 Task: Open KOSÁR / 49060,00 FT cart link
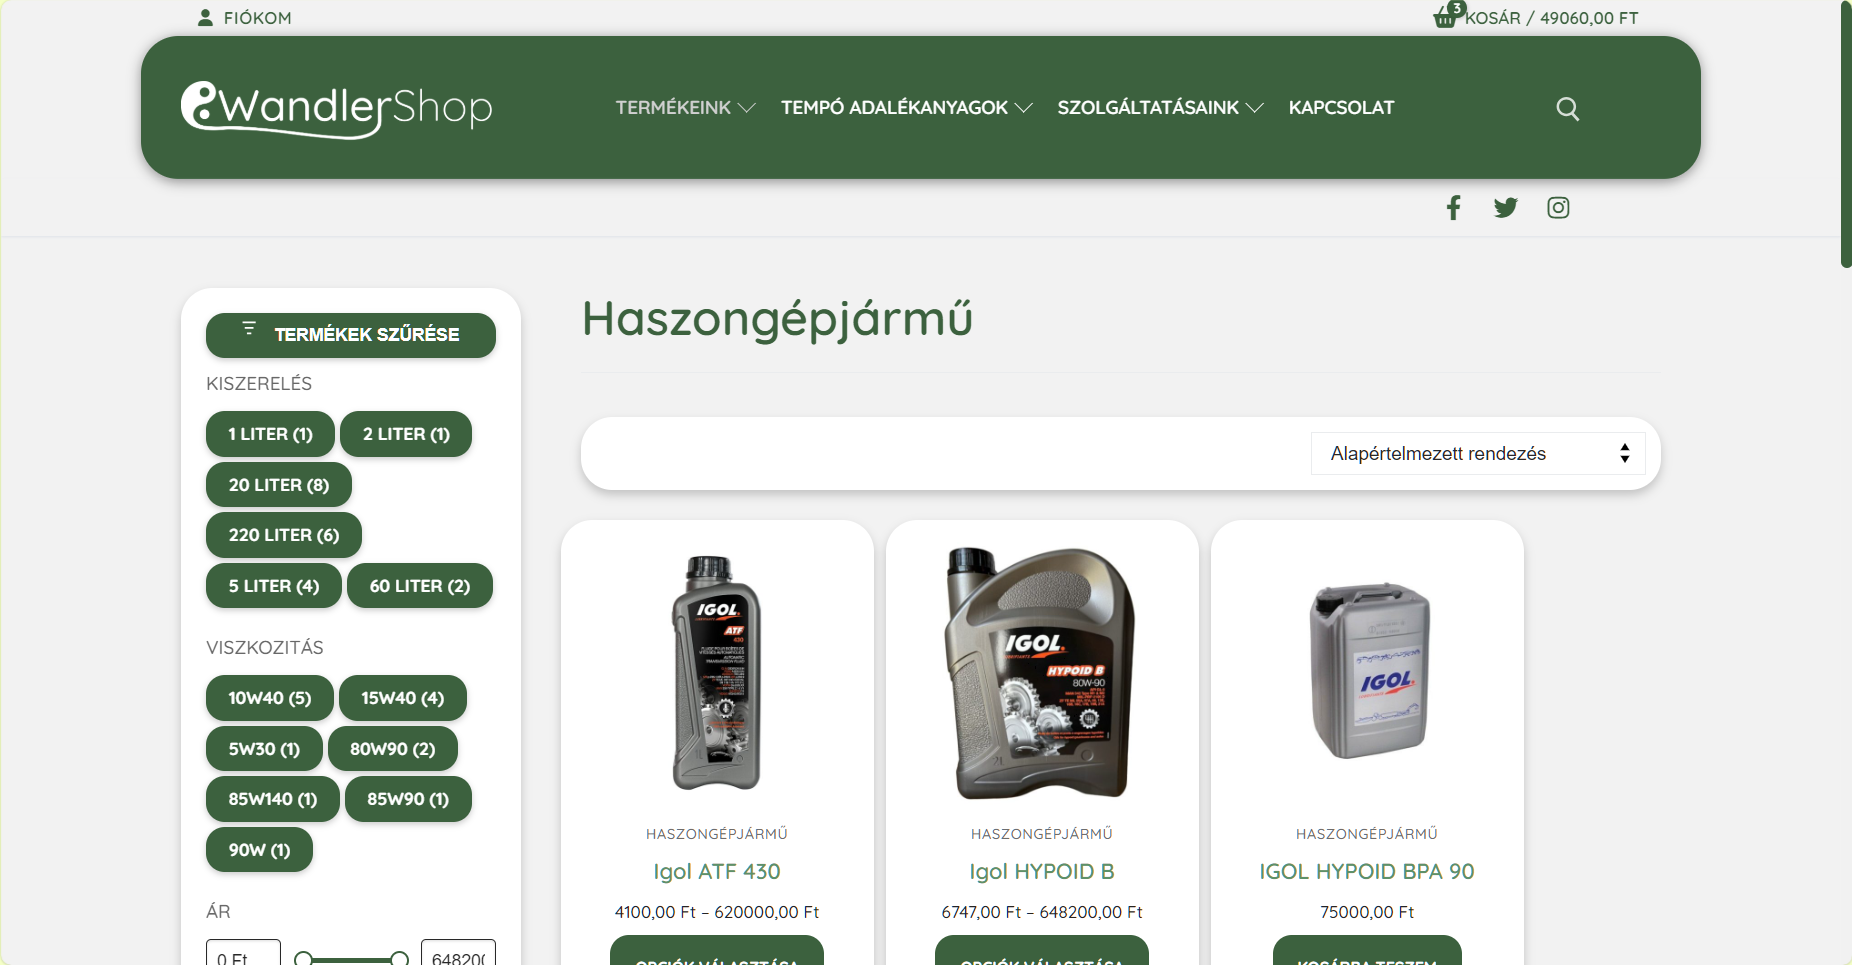coord(1551,18)
